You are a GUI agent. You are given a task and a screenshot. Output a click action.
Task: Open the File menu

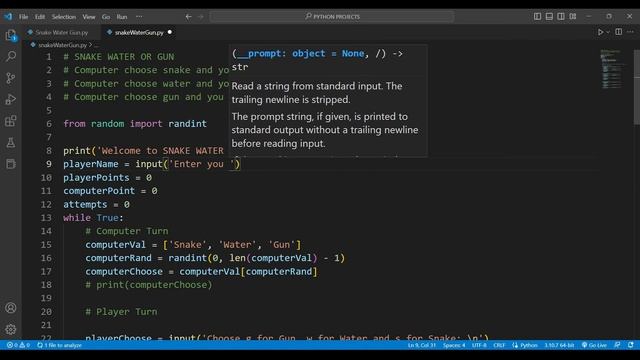click(x=24, y=17)
